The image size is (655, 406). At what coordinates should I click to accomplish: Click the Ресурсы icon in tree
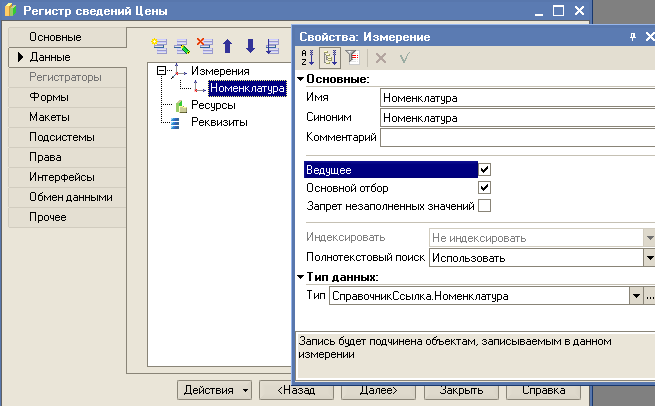[181, 106]
